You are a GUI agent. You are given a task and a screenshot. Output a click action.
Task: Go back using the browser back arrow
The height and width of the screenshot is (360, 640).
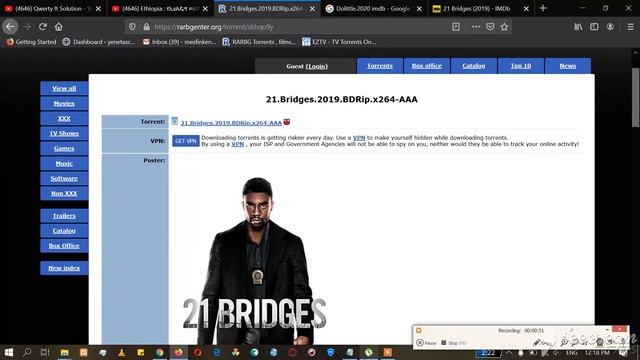click(x=10, y=27)
